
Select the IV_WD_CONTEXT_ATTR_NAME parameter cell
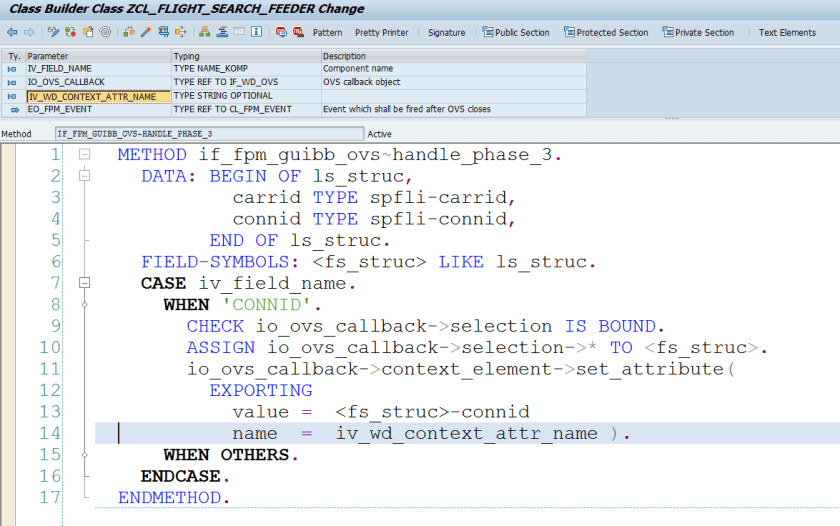[x=98, y=96]
